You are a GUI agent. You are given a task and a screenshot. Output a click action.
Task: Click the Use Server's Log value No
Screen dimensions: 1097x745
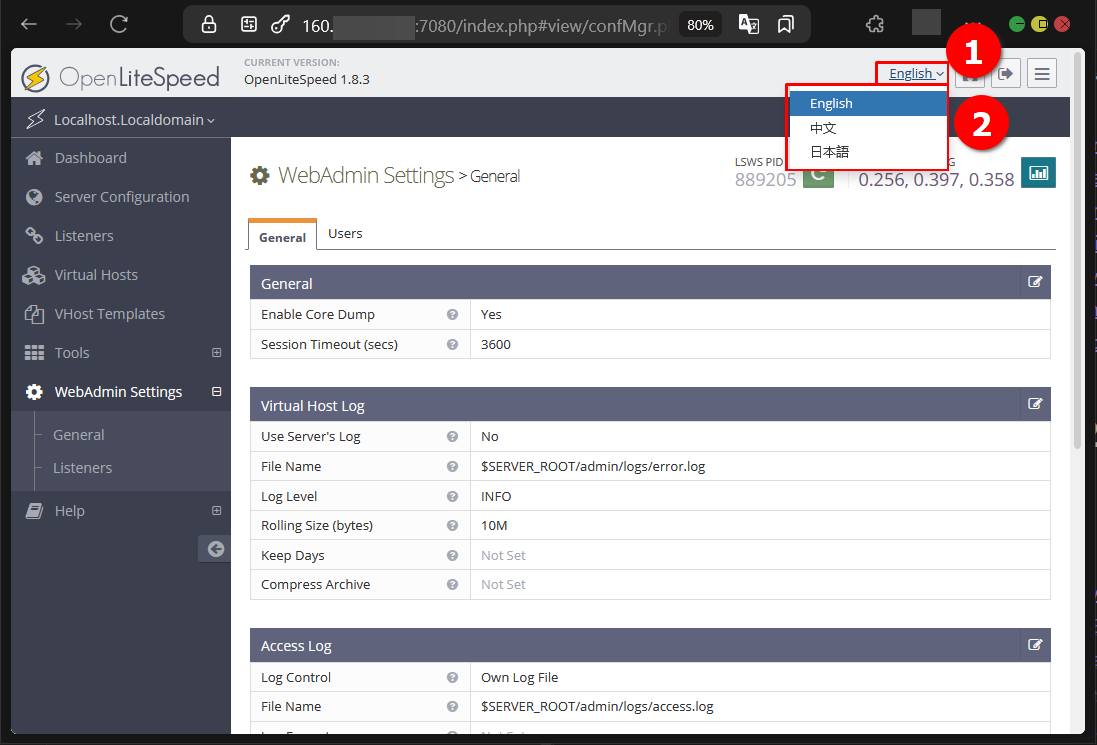click(490, 437)
